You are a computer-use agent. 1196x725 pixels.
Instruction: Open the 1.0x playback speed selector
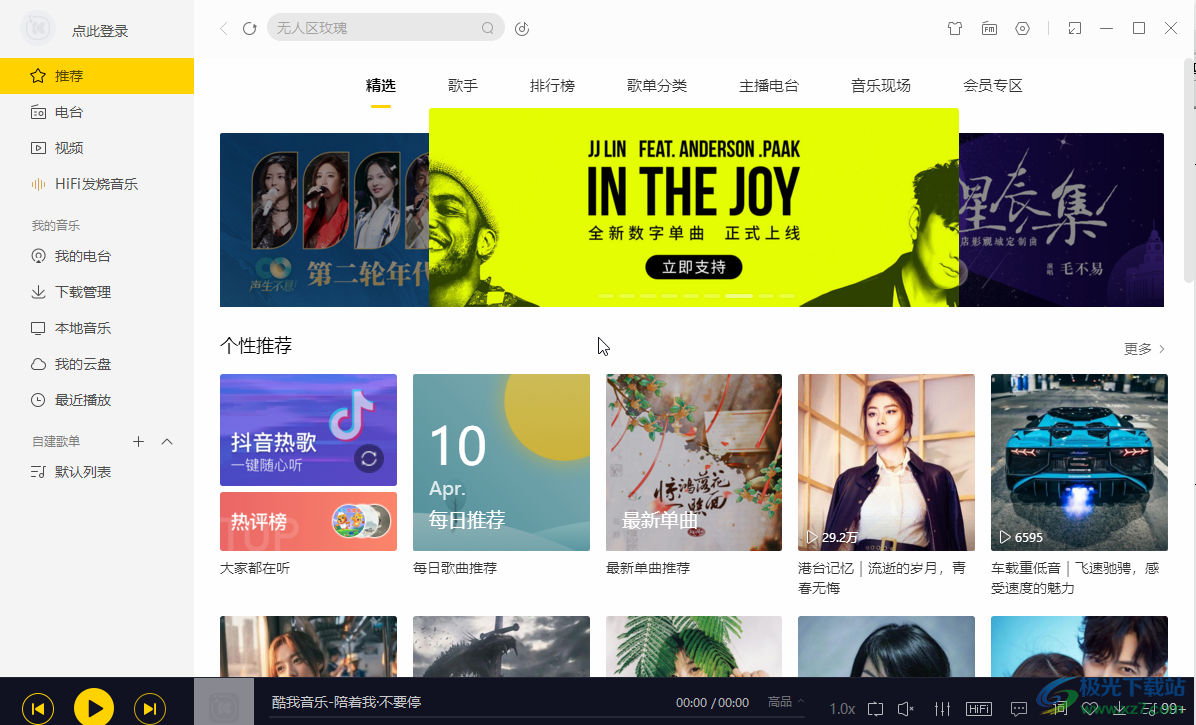[x=842, y=708]
